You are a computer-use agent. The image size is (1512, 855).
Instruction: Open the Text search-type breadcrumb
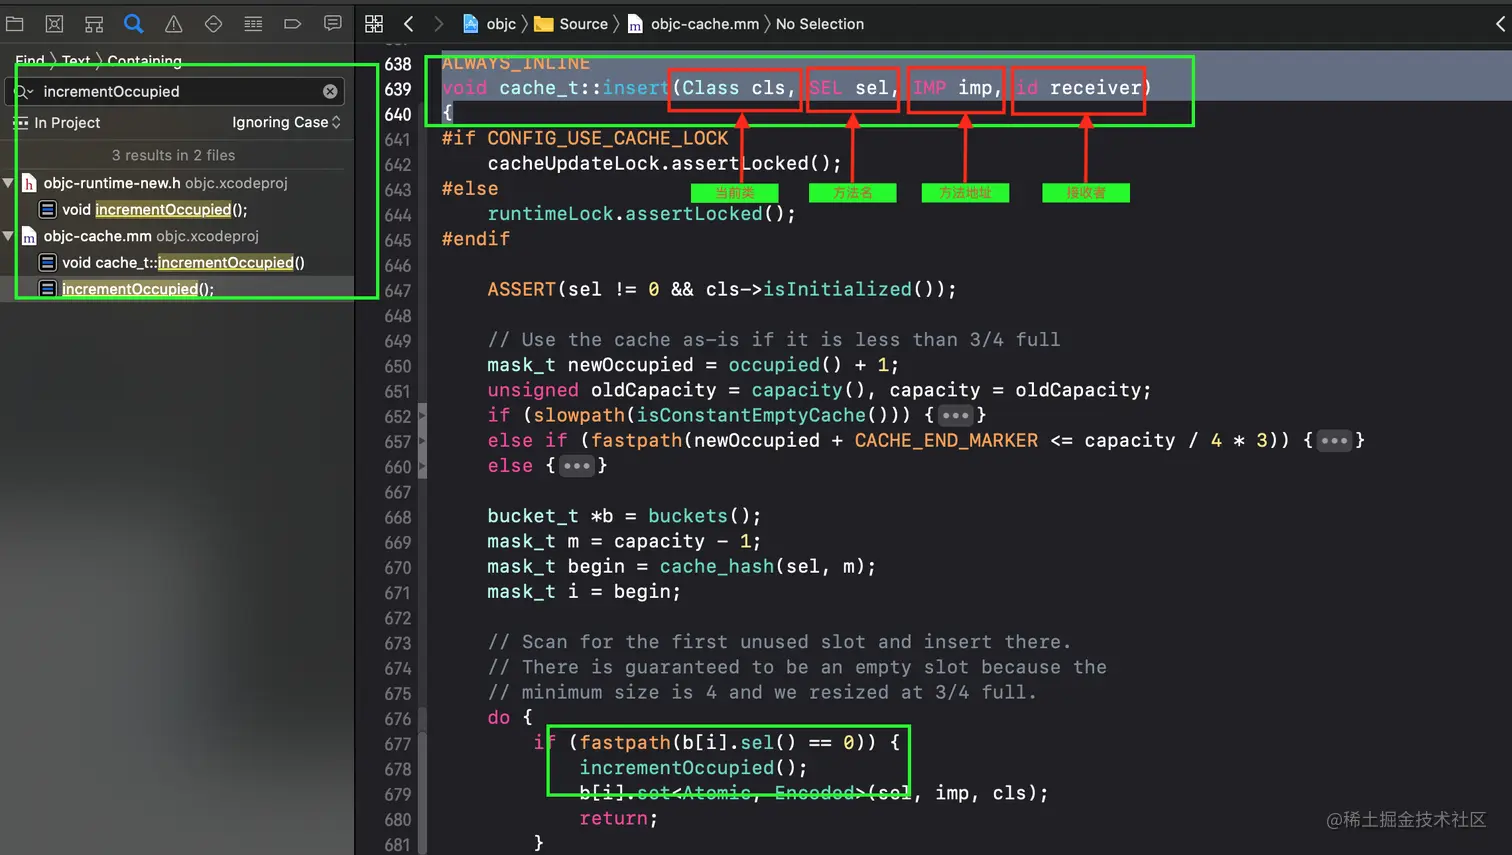click(76, 60)
